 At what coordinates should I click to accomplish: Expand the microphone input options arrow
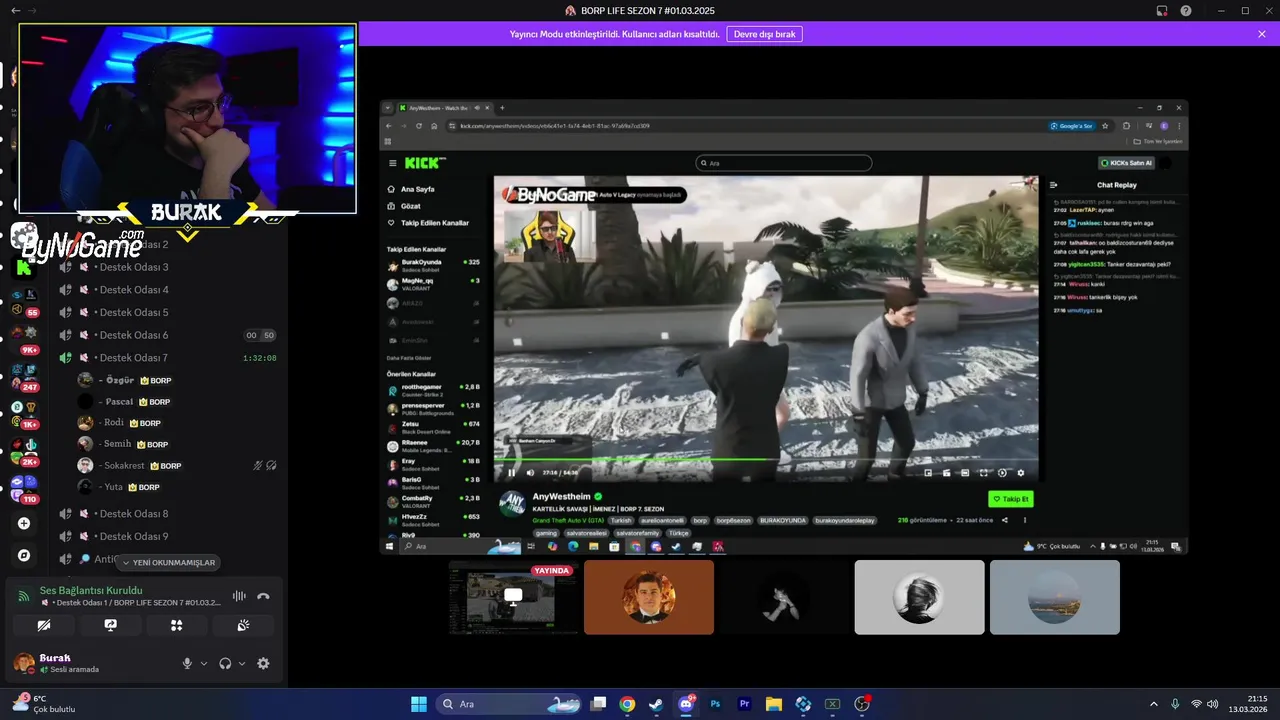pos(204,663)
